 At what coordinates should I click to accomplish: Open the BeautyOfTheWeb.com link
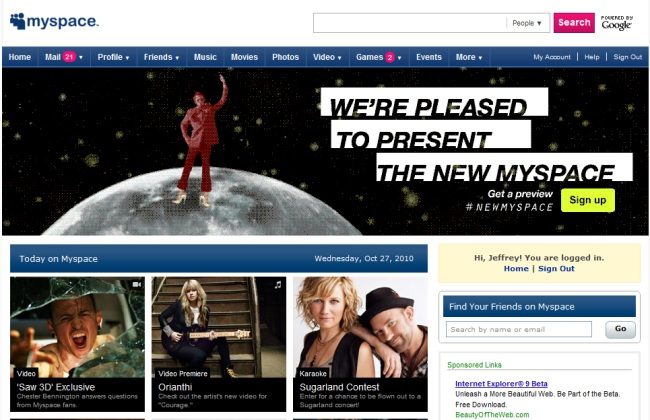click(492, 415)
